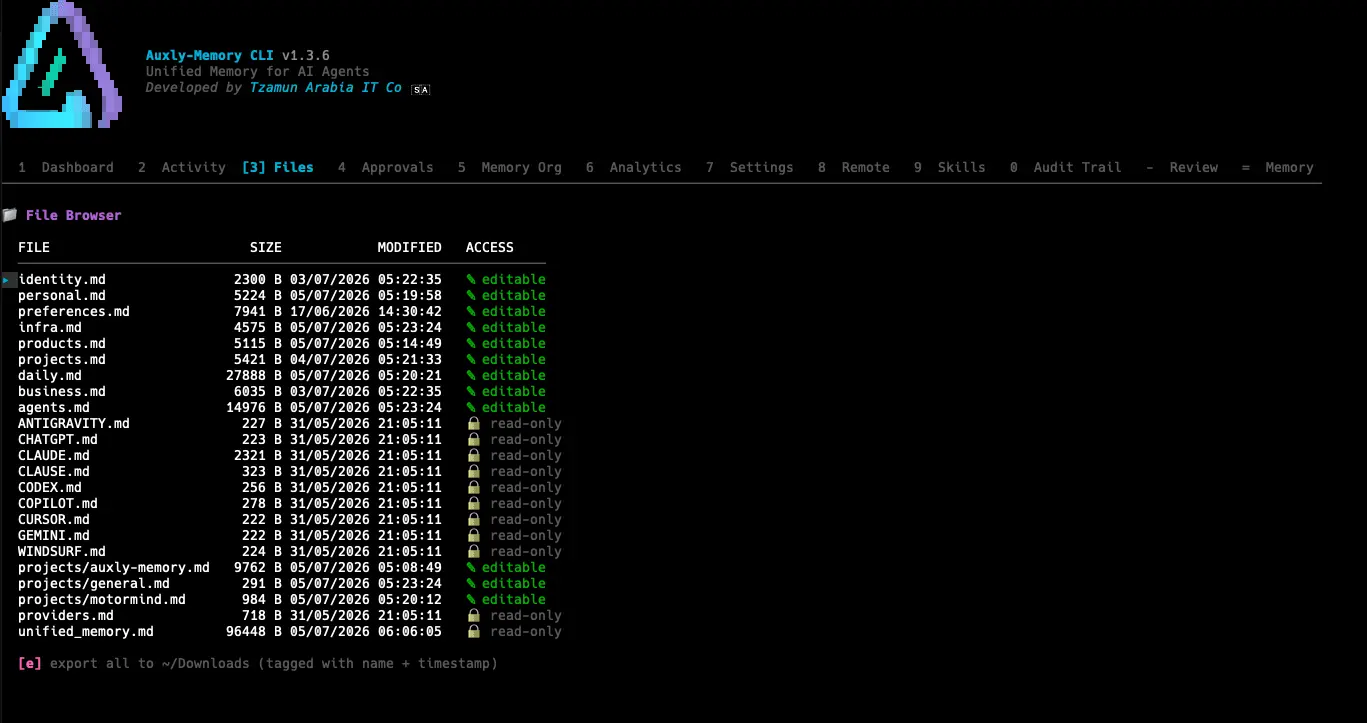Select the unified_memory.md file name

pos(86,631)
